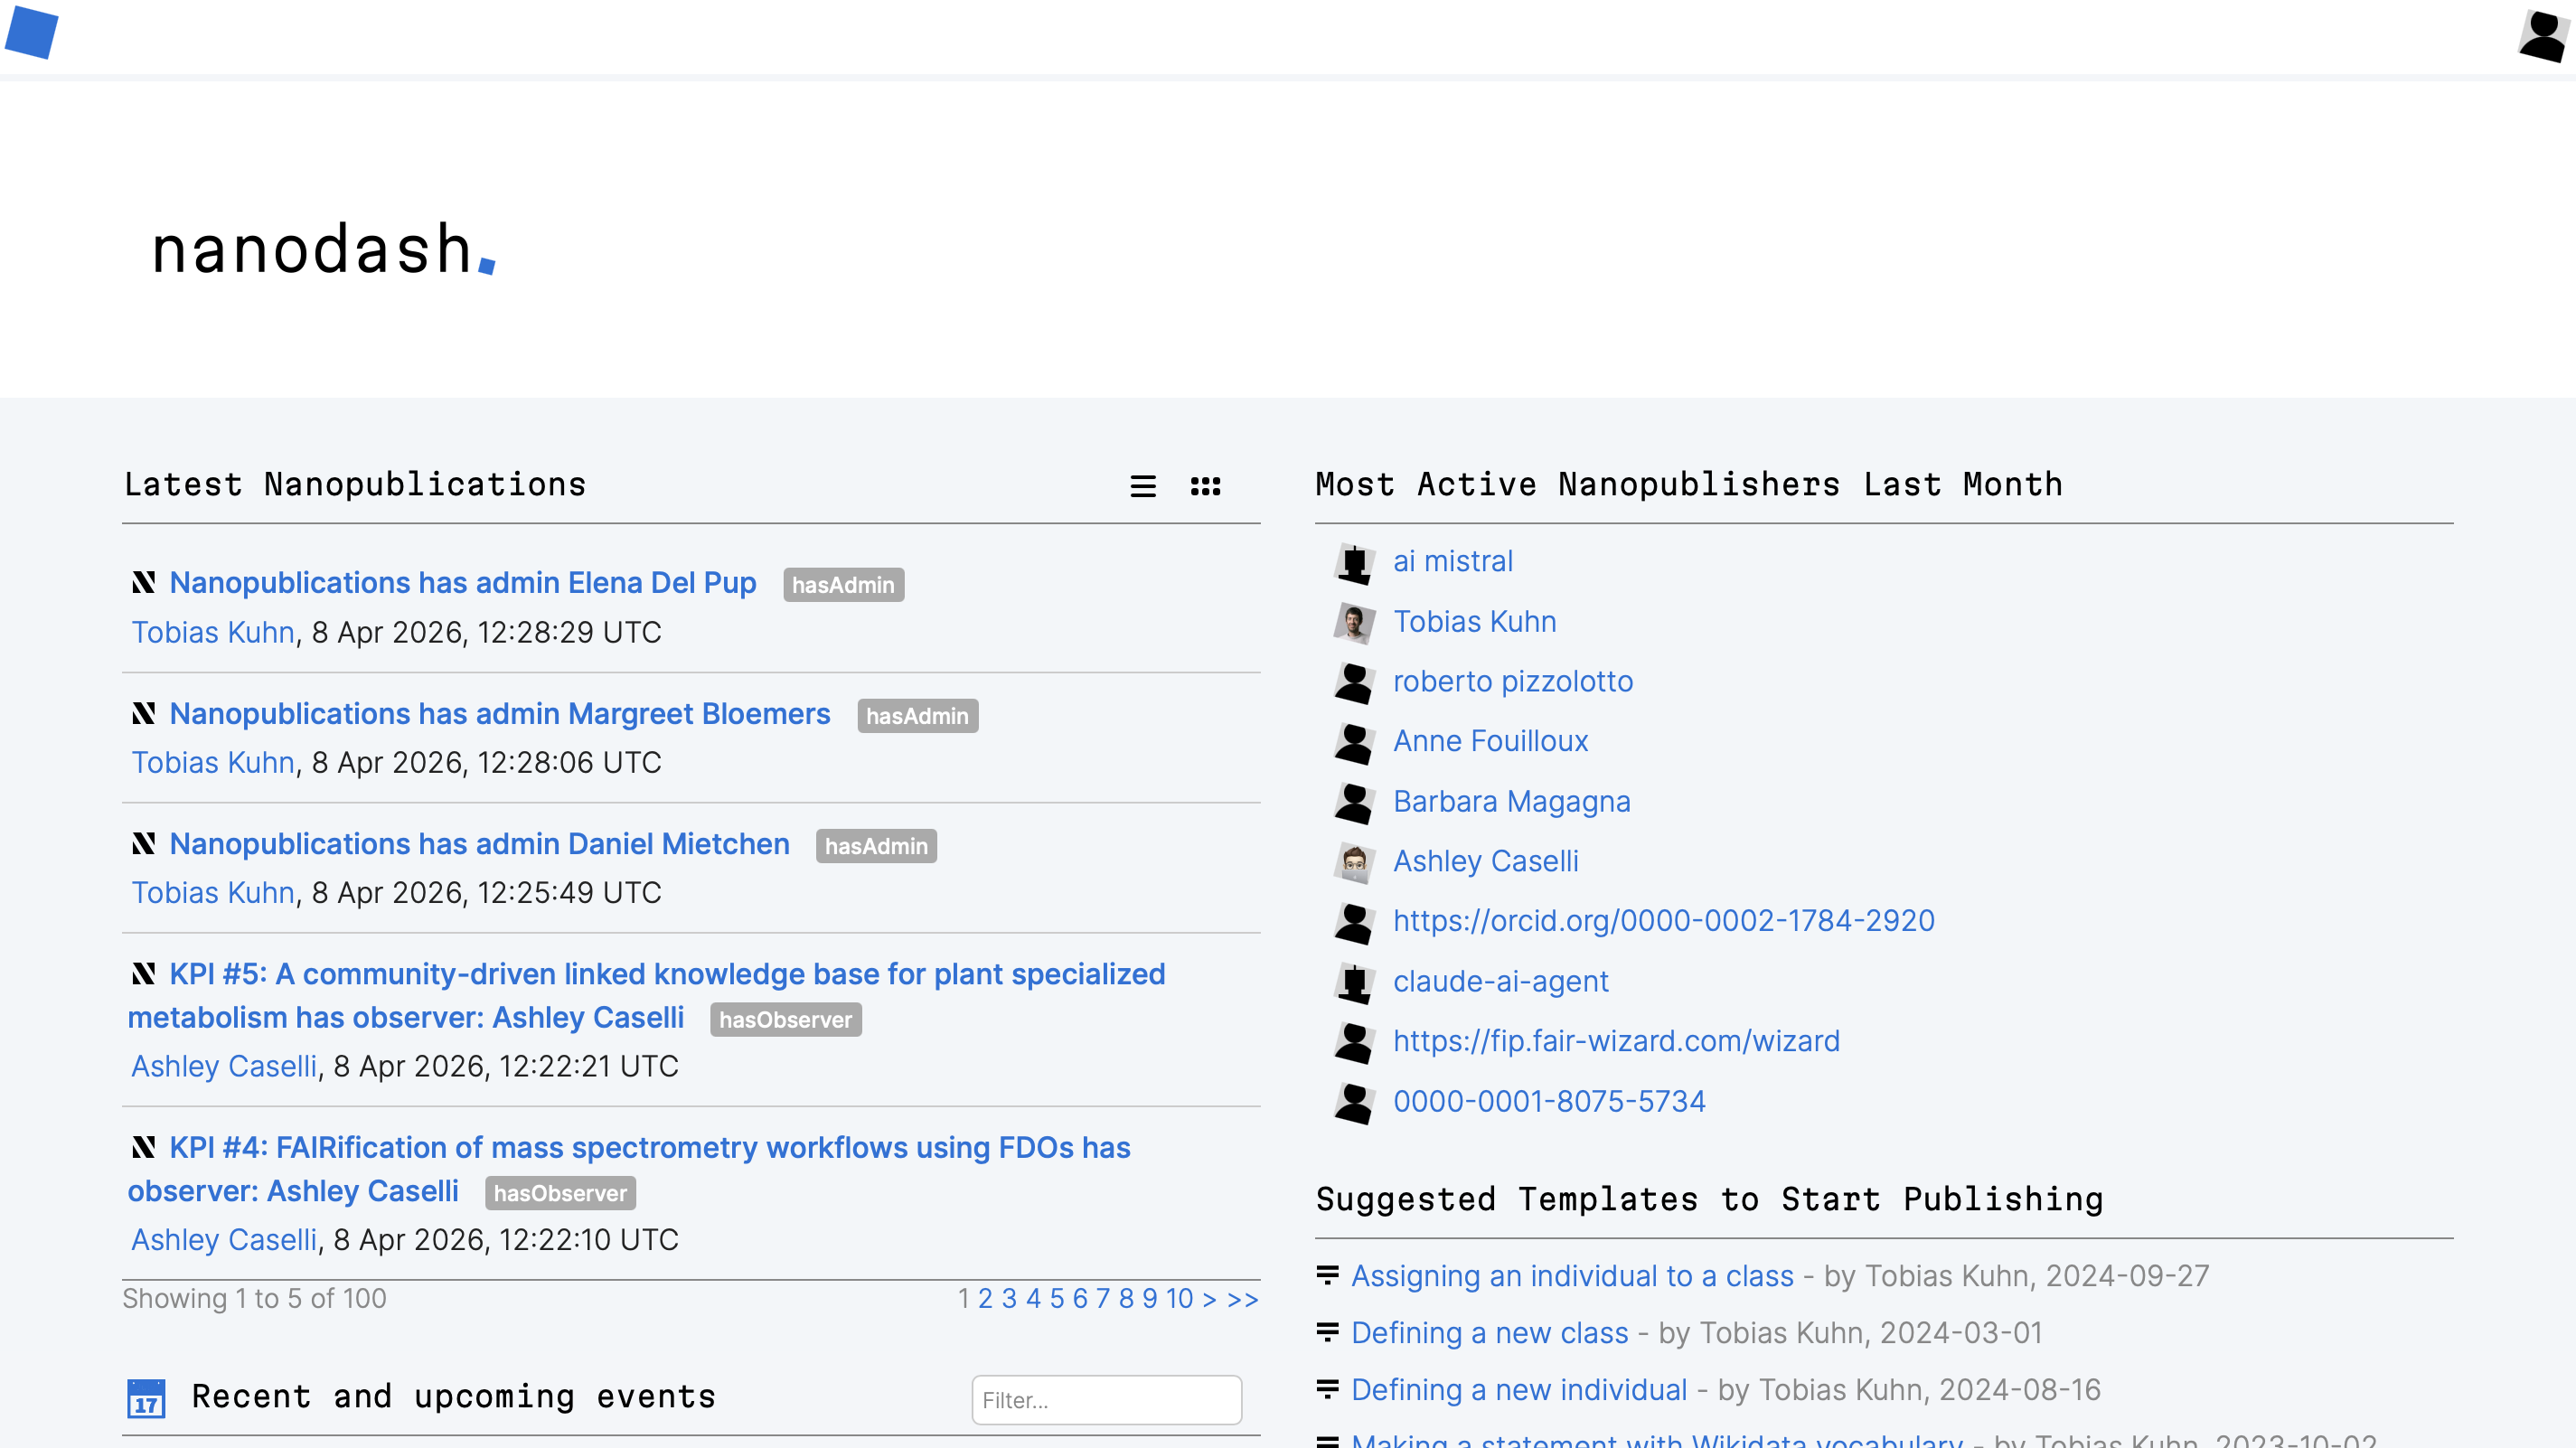Screen dimensions: 2576x1448
Task: Click template icon beside Assigning an individual
Action: [x=1327, y=1275]
